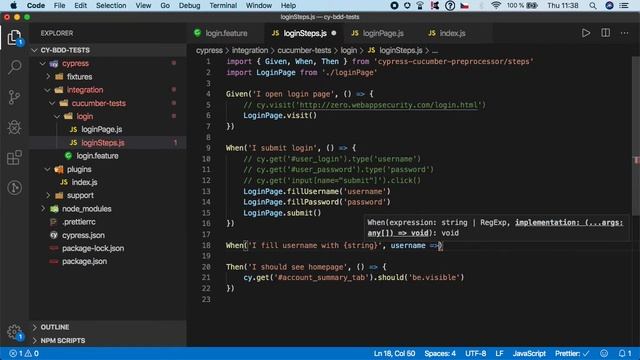Click the errors and warnings status indicator

(24, 353)
